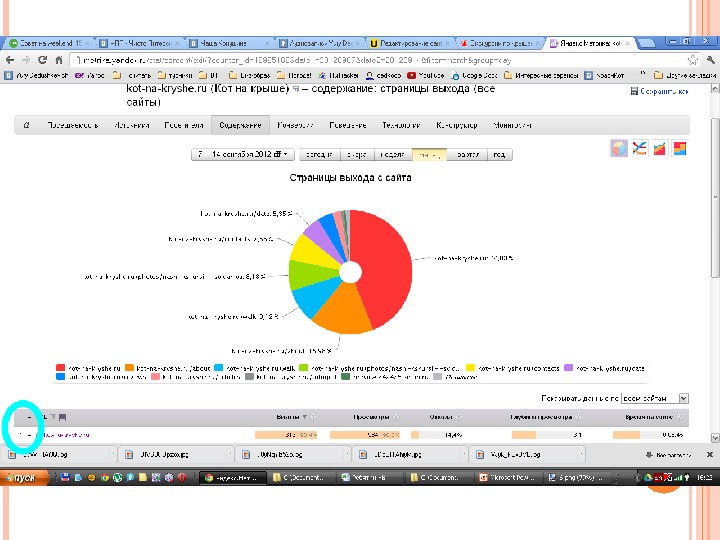Click the page scrollbar down arrow
Viewport: 720px width, 540px height.
[x=715, y=438]
